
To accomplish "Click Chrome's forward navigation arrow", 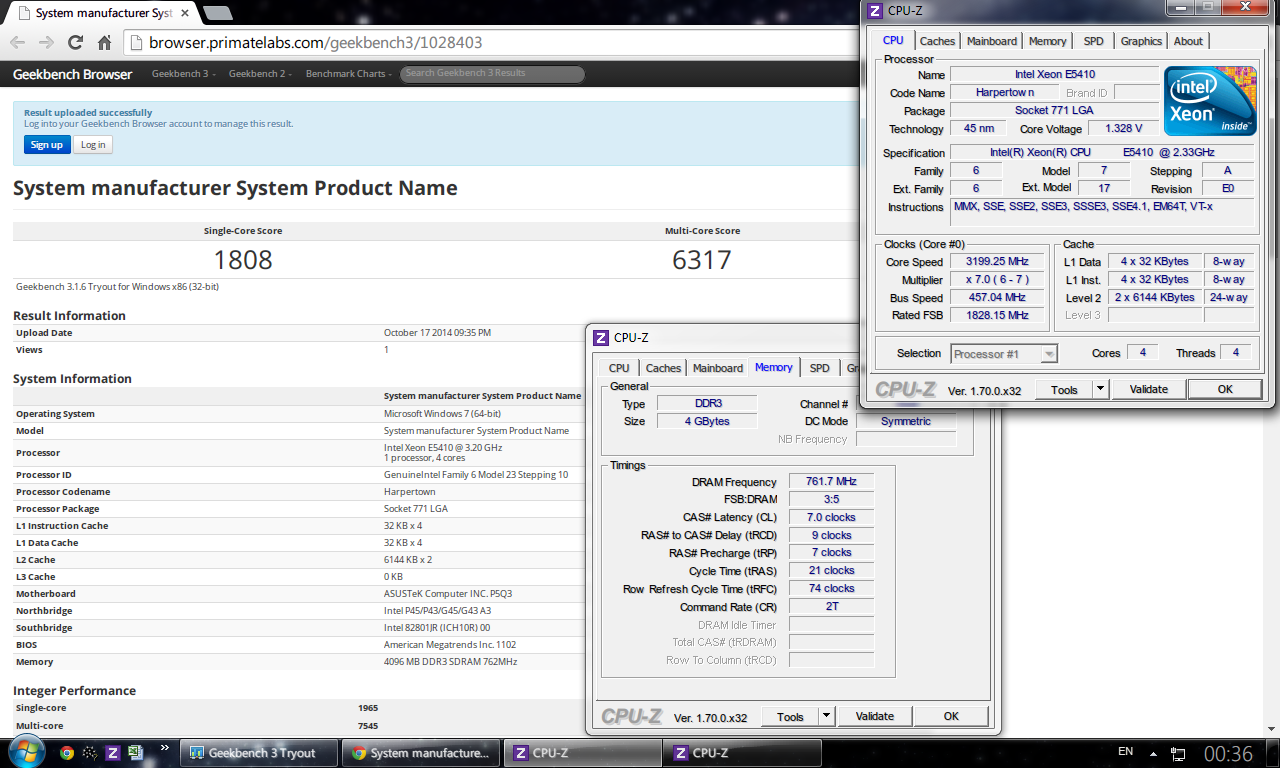I will click(46, 43).
